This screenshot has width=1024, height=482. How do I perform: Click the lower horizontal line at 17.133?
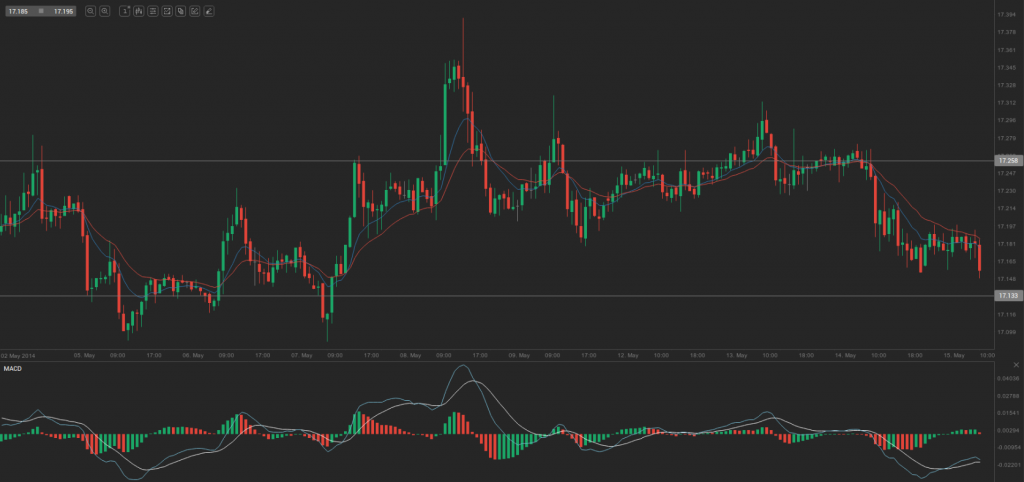click(500, 296)
